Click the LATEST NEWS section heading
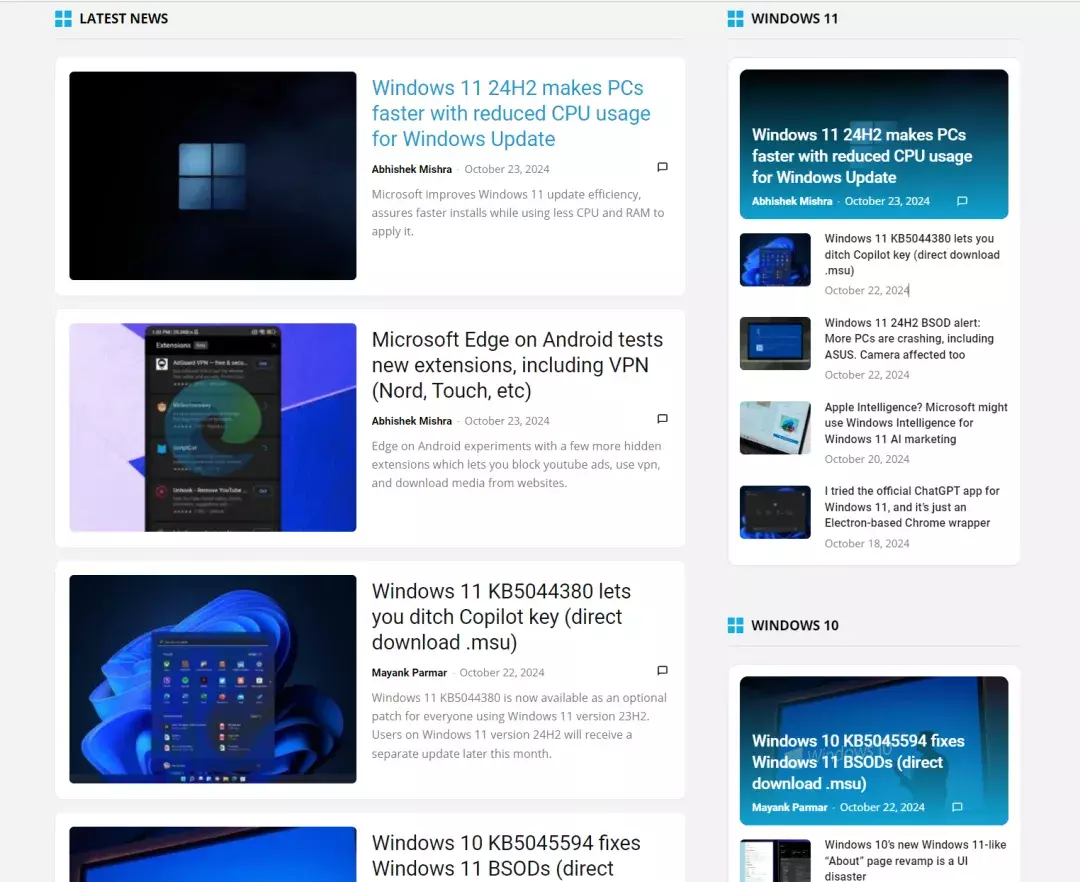The height and width of the screenshot is (882, 1080). (x=124, y=19)
